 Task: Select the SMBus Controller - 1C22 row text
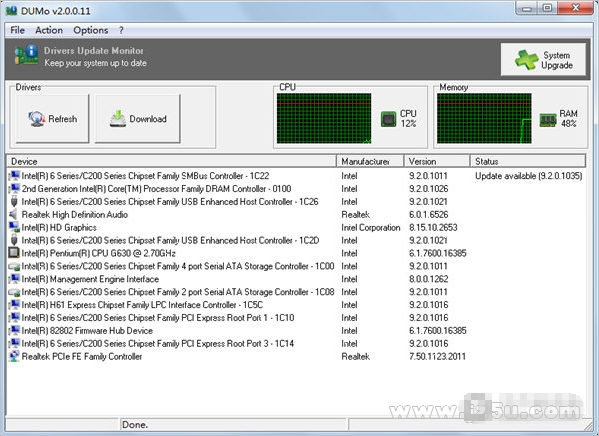[x=145, y=176]
